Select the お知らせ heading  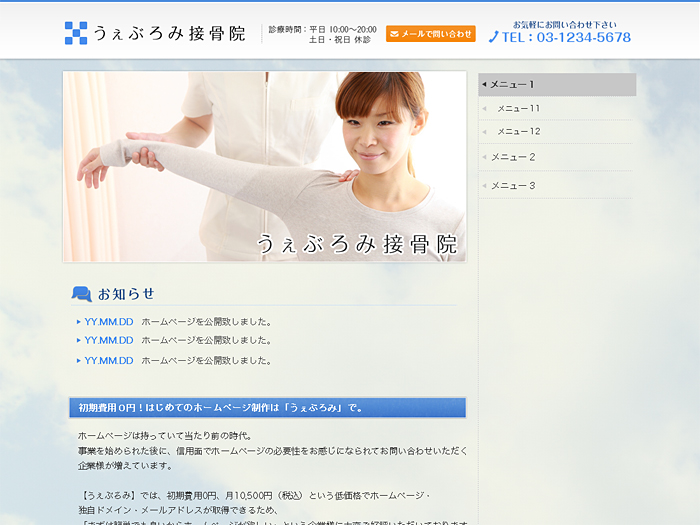click(126, 294)
